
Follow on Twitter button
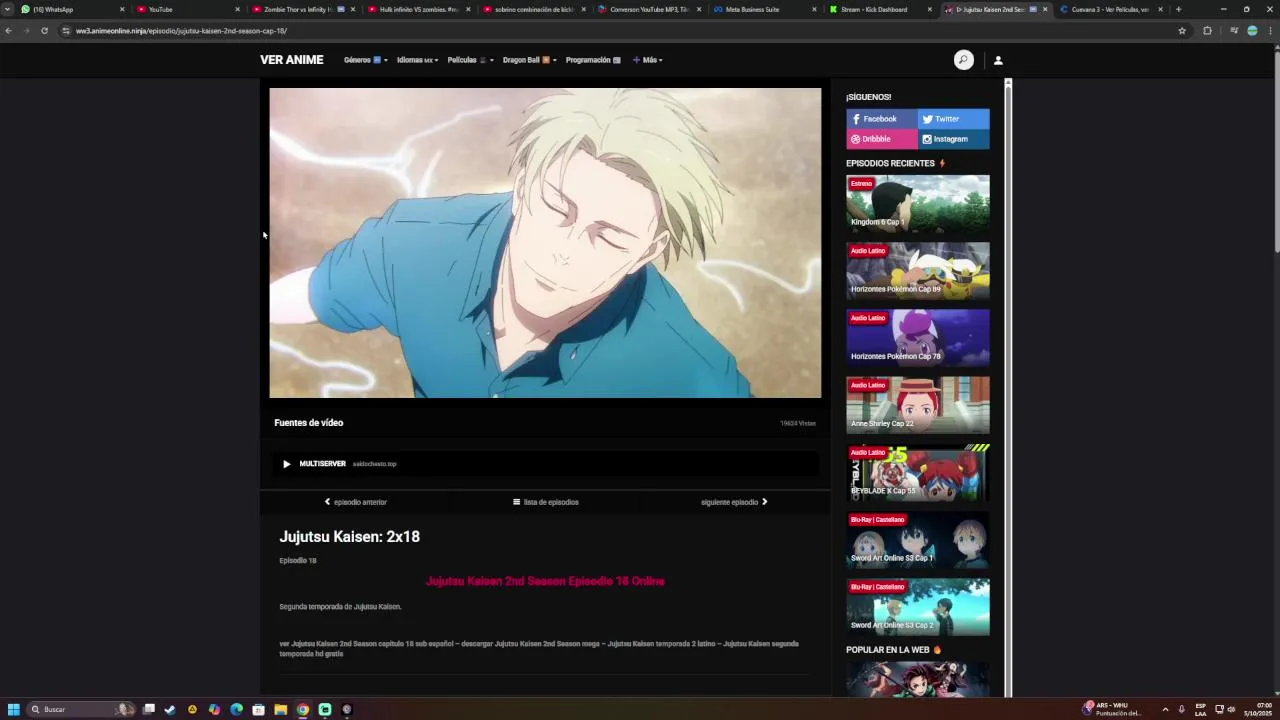pos(954,119)
